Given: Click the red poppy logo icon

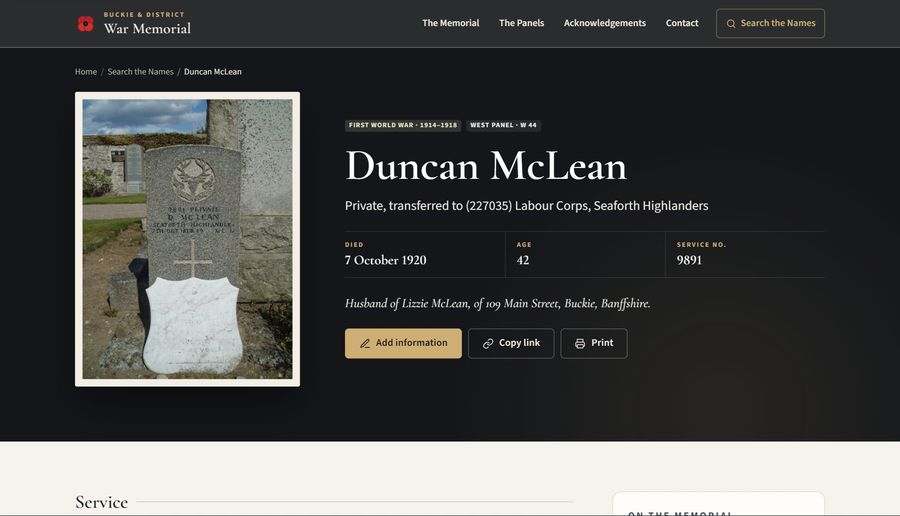Looking at the screenshot, I should tap(86, 24).
